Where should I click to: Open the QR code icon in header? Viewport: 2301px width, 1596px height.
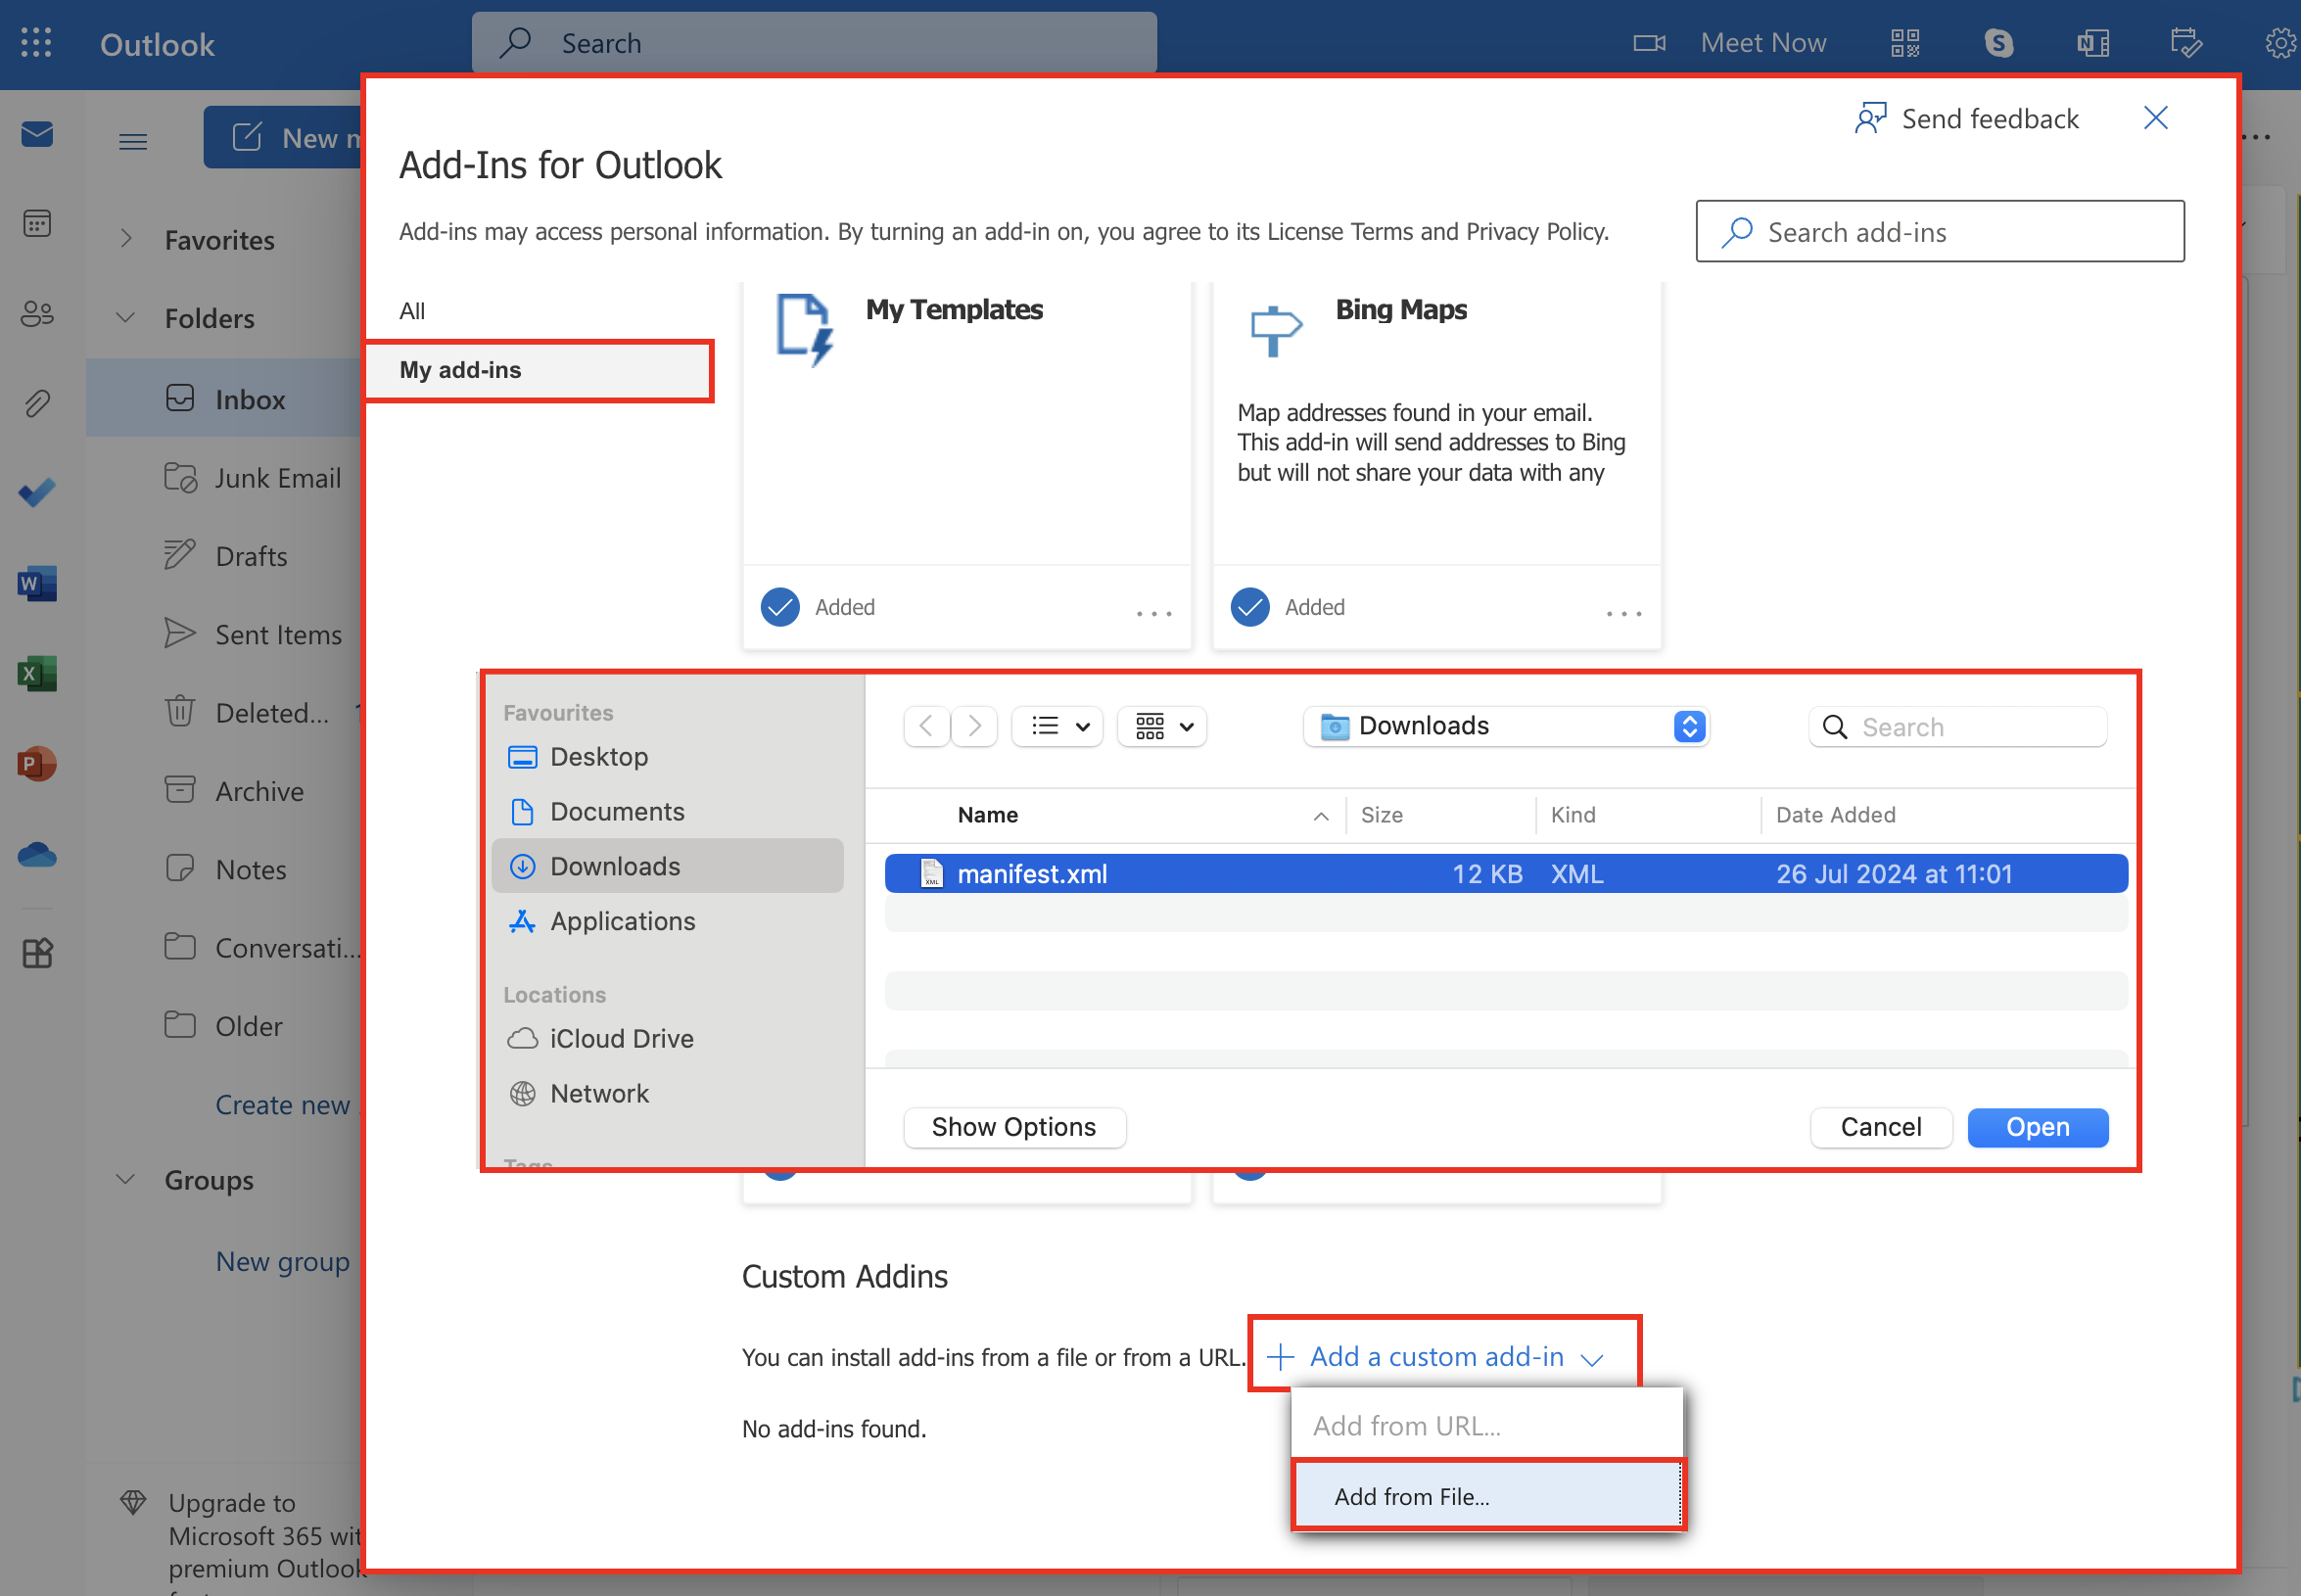pyautogui.click(x=1905, y=43)
